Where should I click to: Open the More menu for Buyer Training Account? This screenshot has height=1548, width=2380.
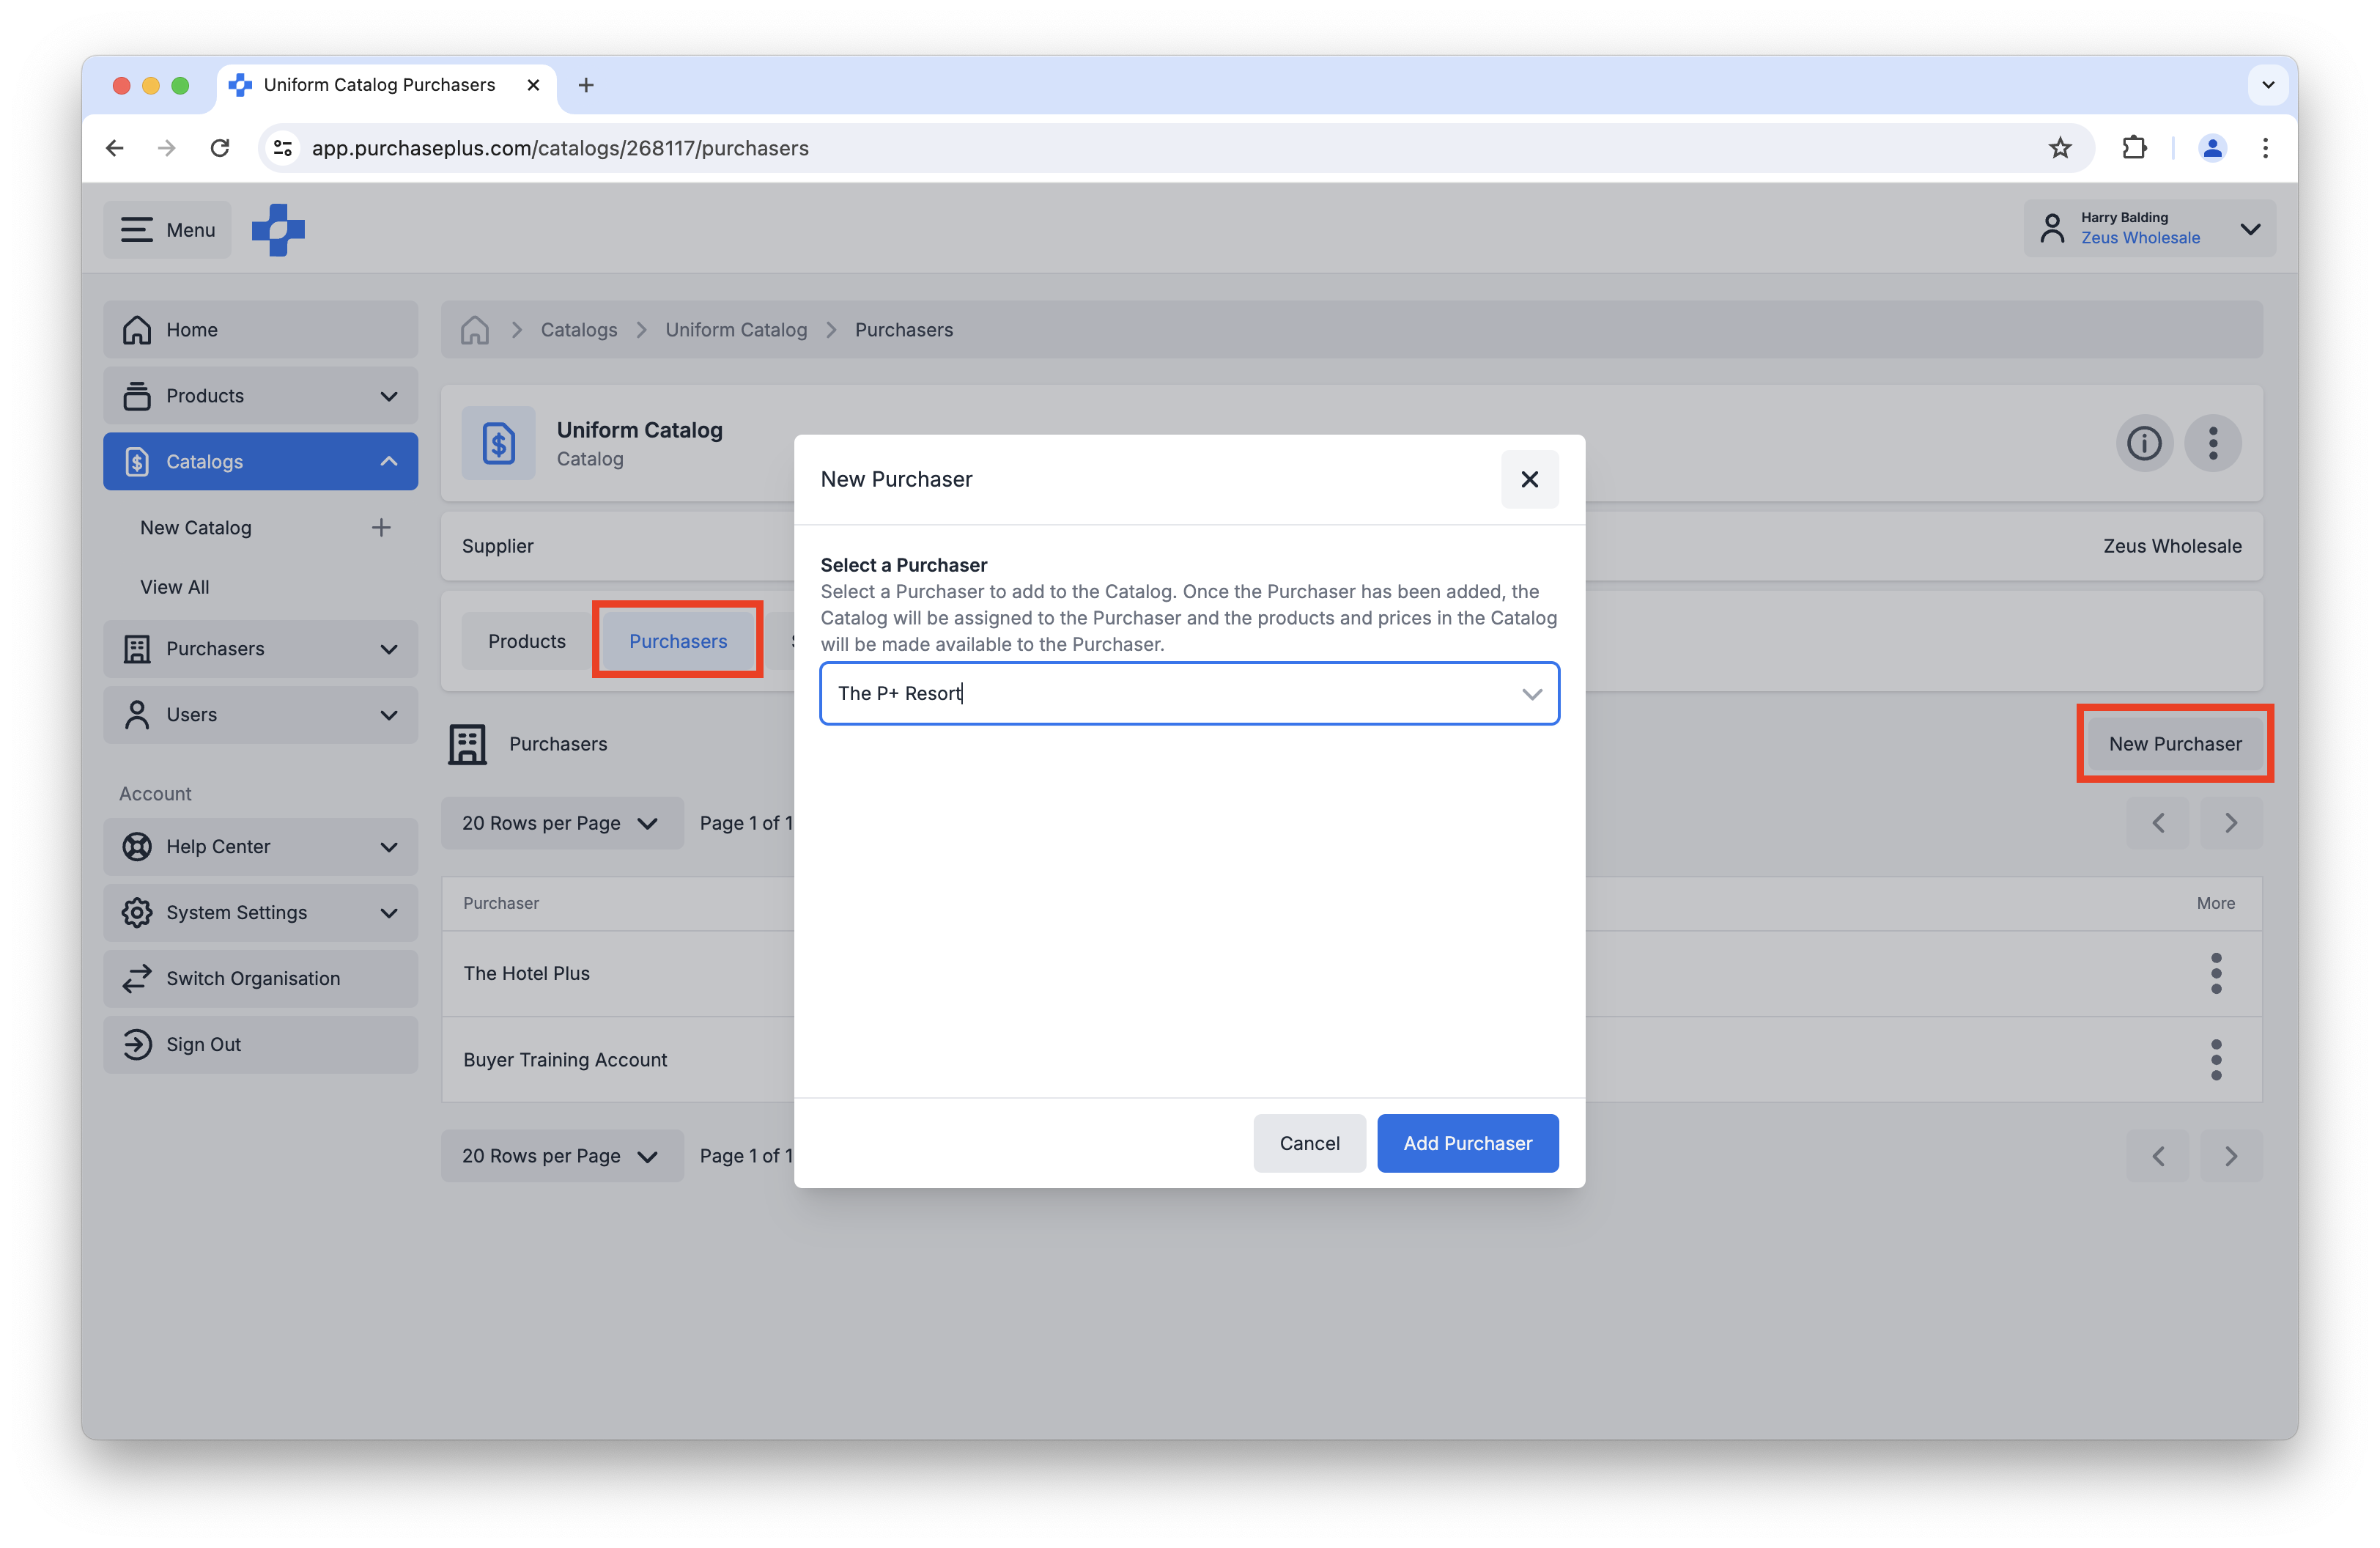(x=2216, y=1060)
